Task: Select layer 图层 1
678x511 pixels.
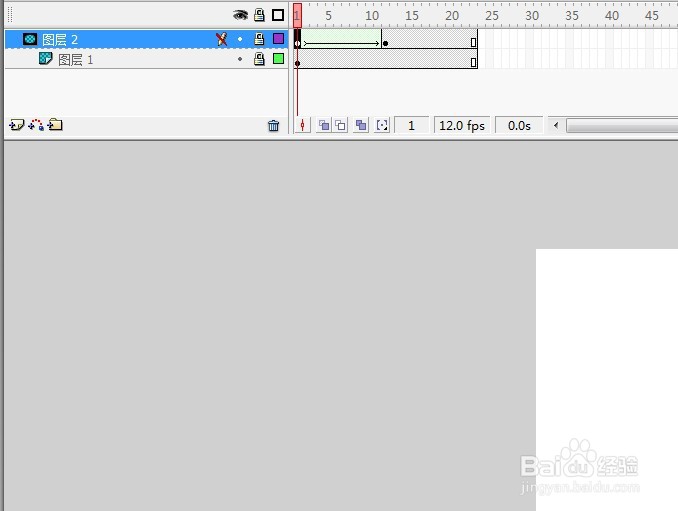Action: click(x=146, y=59)
